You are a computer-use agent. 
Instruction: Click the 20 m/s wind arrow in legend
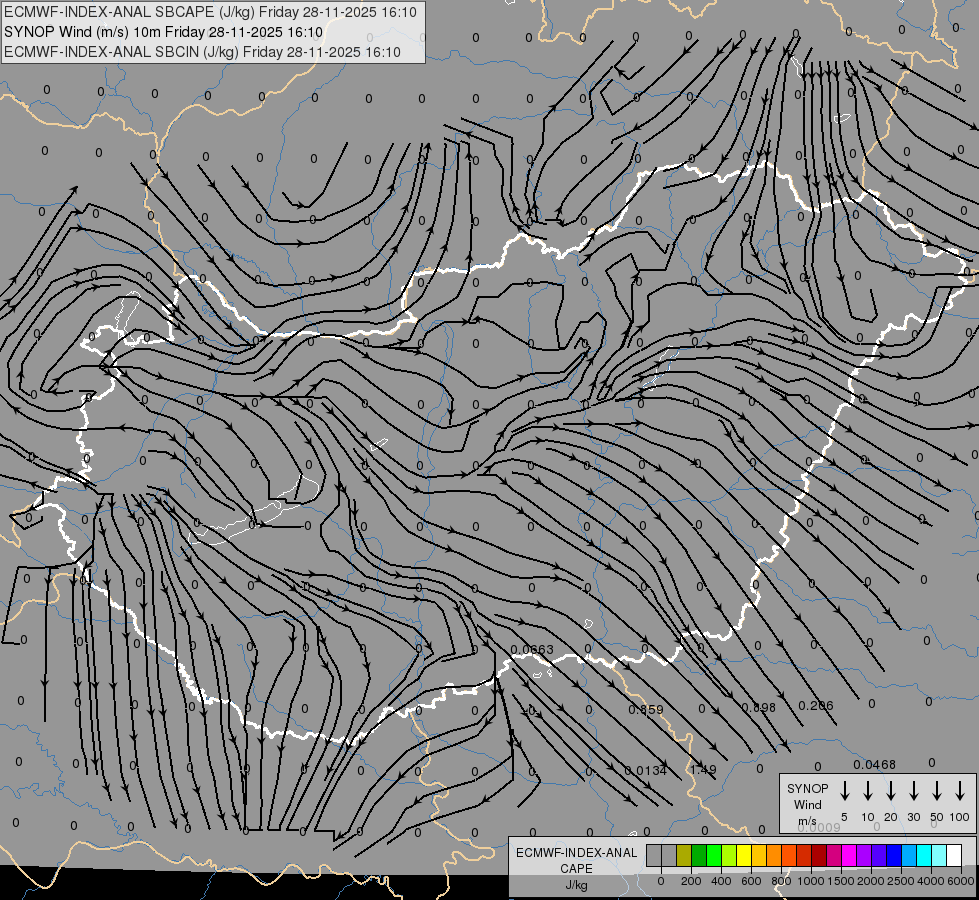coord(891,791)
